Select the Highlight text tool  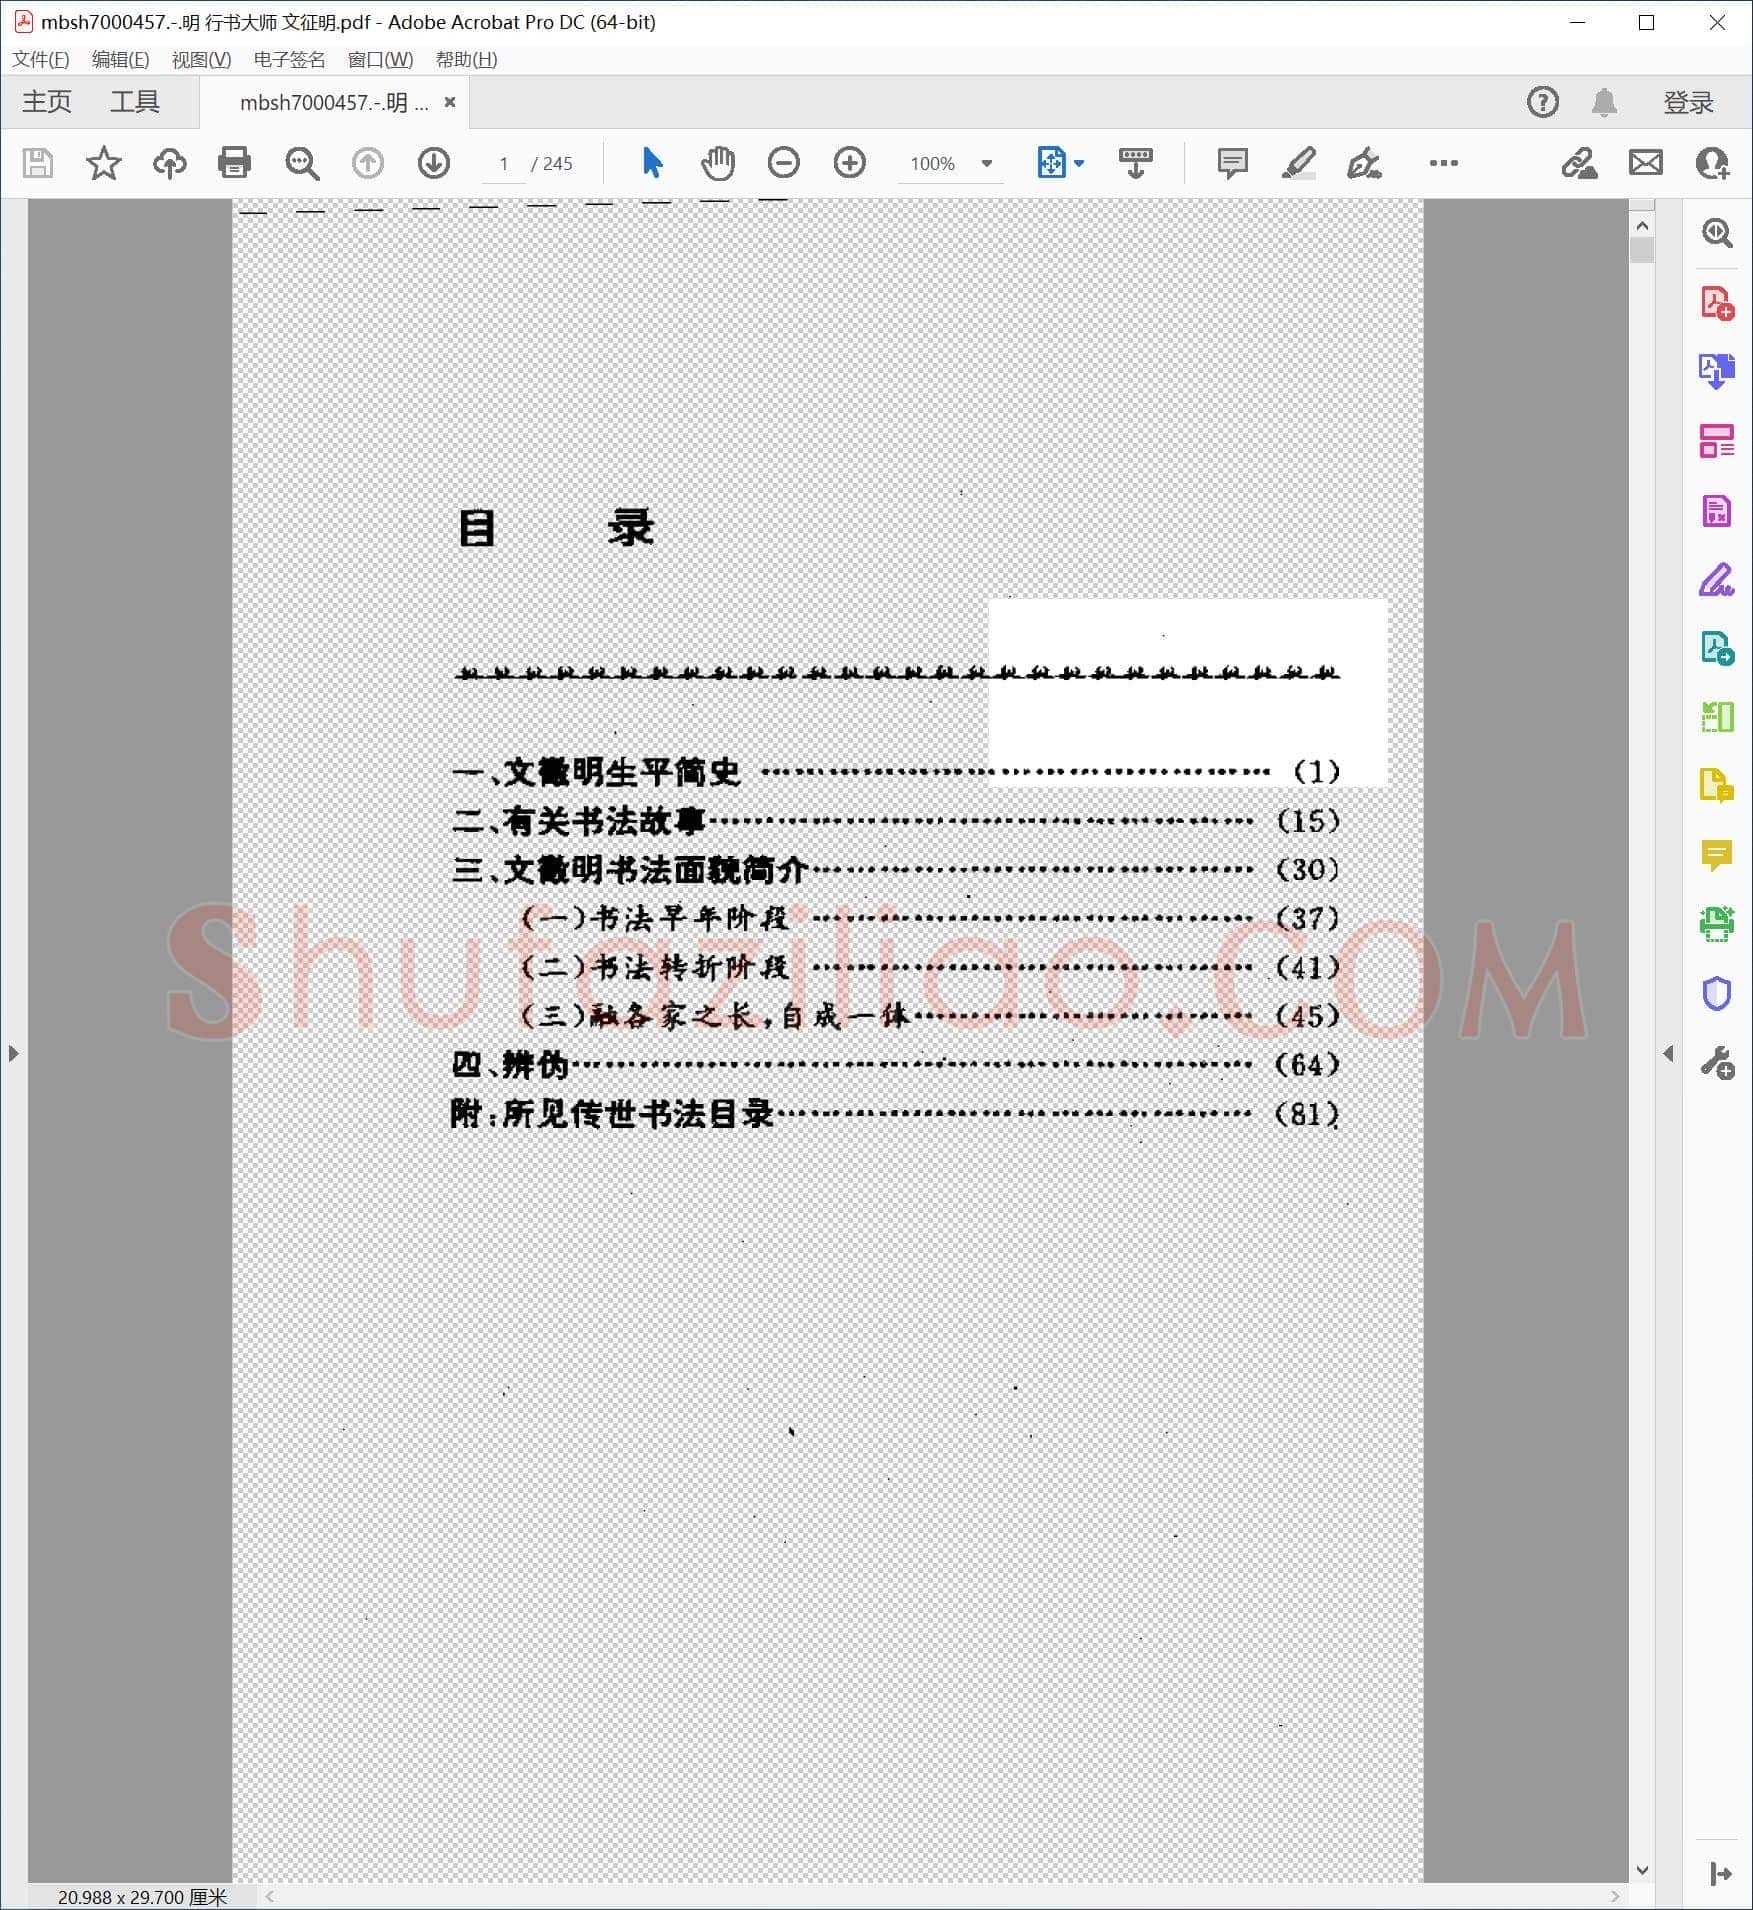click(1298, 163)
